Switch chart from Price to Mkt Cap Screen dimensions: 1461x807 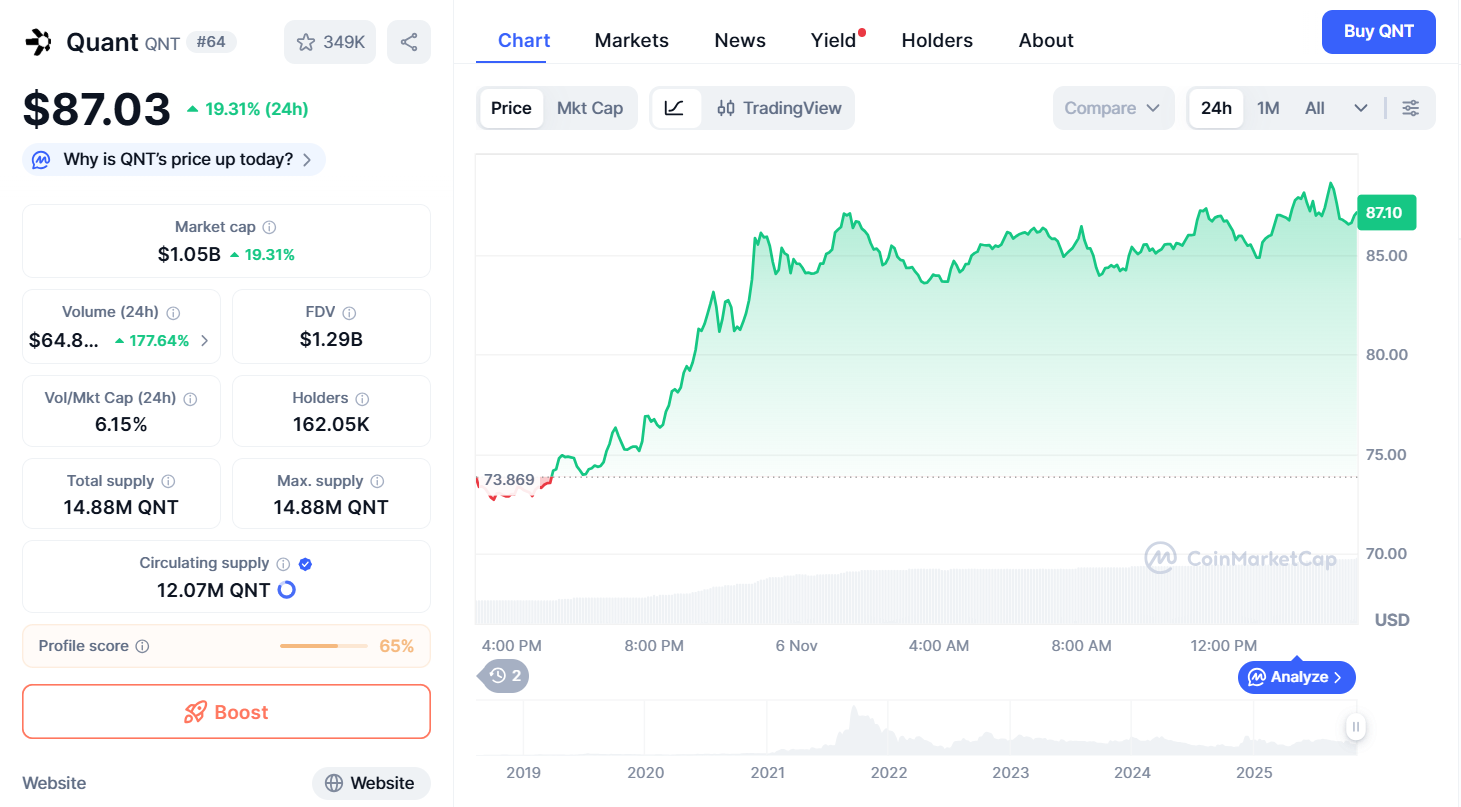590,108
